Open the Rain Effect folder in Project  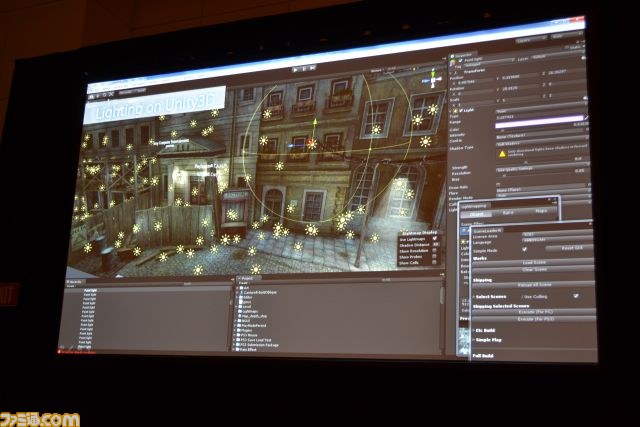click(x=250, y=349)
